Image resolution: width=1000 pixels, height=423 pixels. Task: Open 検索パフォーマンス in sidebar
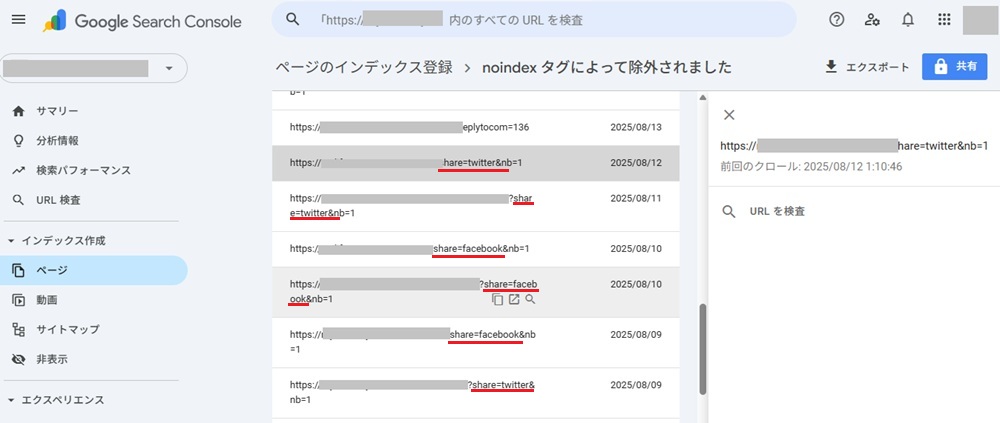tap(83, 170)
